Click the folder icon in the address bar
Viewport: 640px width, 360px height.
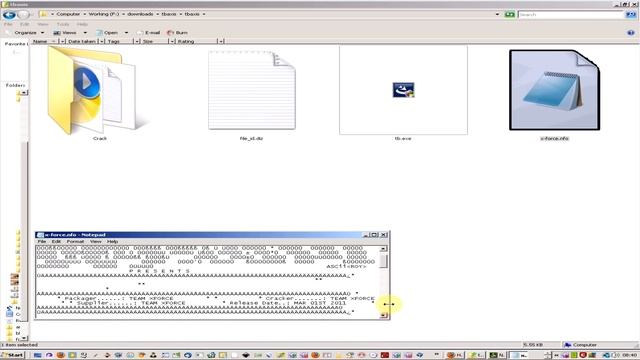point(43,14)
